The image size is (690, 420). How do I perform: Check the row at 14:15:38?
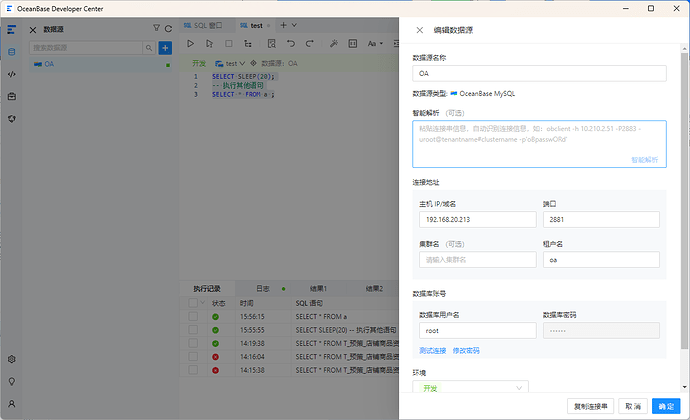(x=193, y=370)
